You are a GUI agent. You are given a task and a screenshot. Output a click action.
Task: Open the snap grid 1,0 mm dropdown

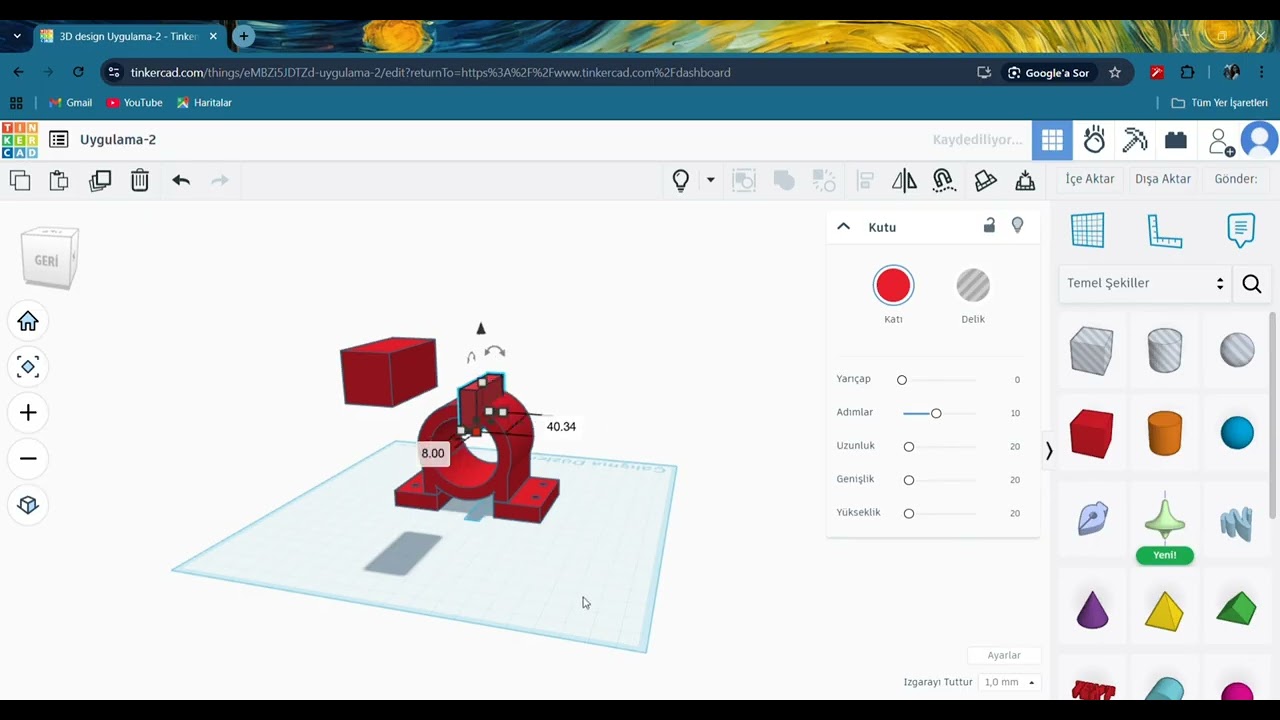click(x=1009, y=682)
